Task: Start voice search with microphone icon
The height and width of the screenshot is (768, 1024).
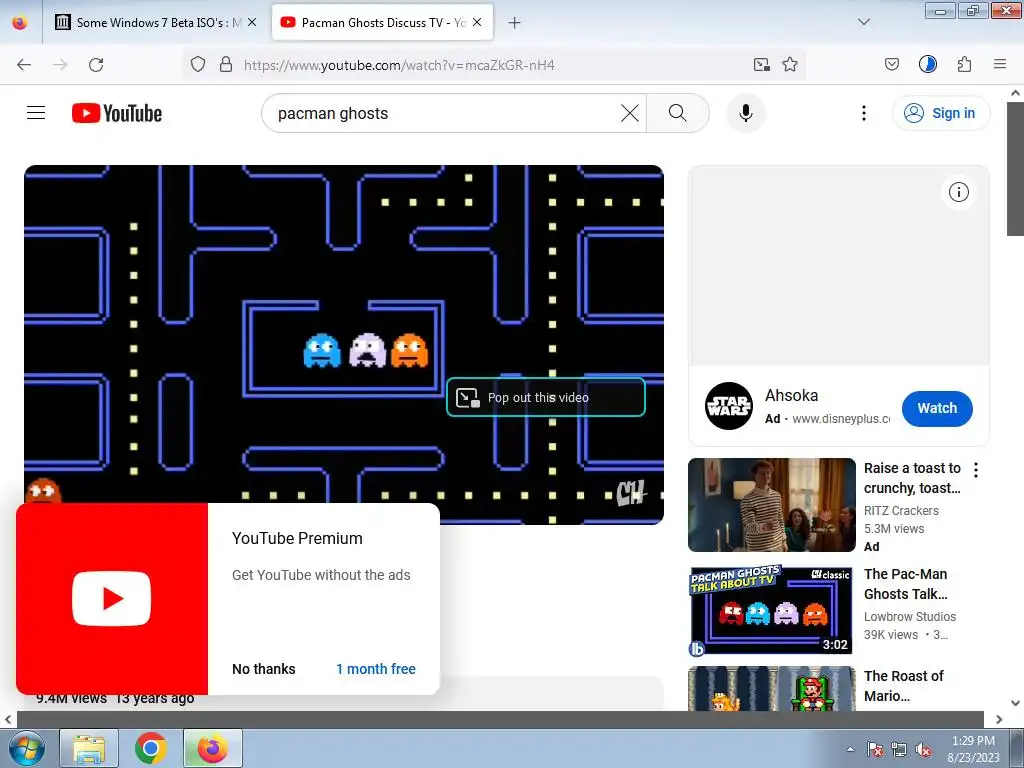Action: point(746,113)
